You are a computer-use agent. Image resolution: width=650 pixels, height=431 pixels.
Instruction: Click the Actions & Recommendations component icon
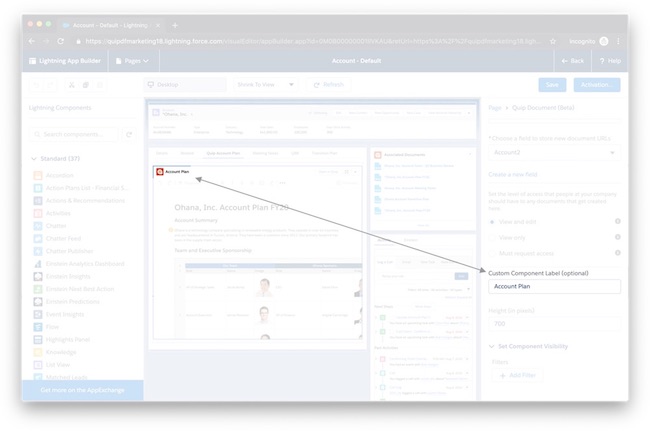coord(38,201)
